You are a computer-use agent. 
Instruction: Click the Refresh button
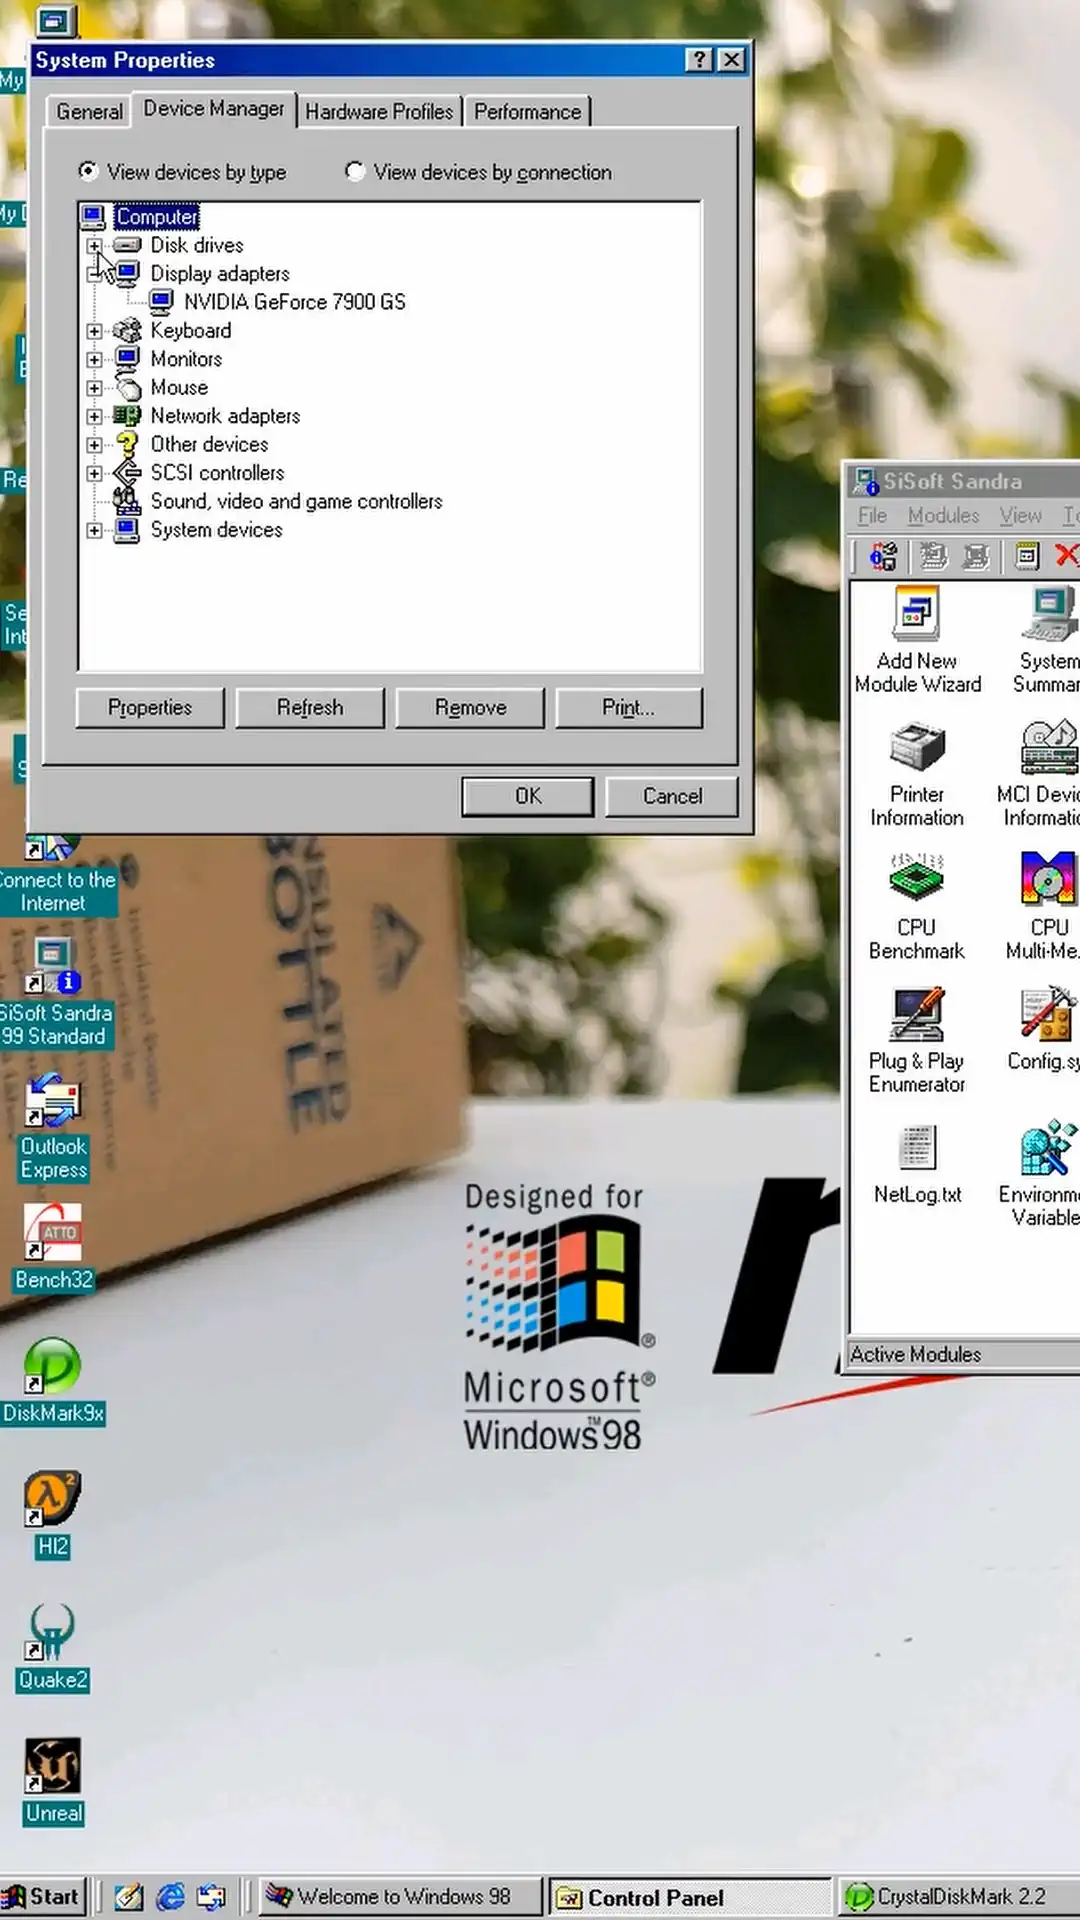coord(310,707)
